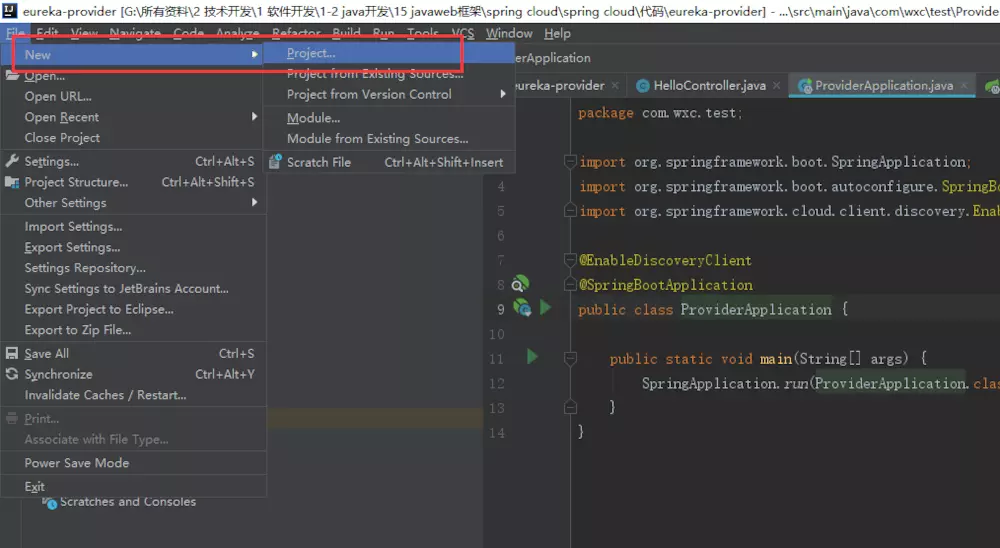Close the ProviderApplication.java tab

964,85
